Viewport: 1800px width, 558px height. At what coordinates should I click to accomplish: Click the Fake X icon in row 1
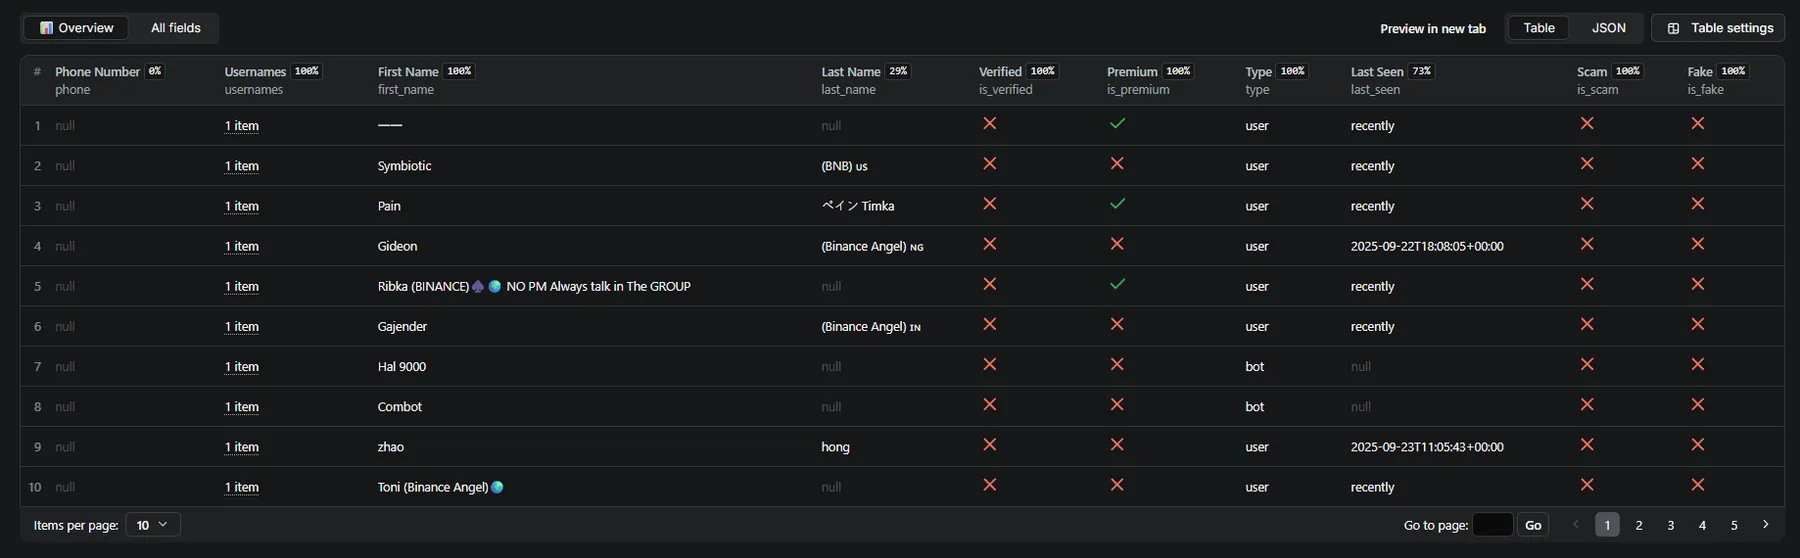coord(1698,124)
